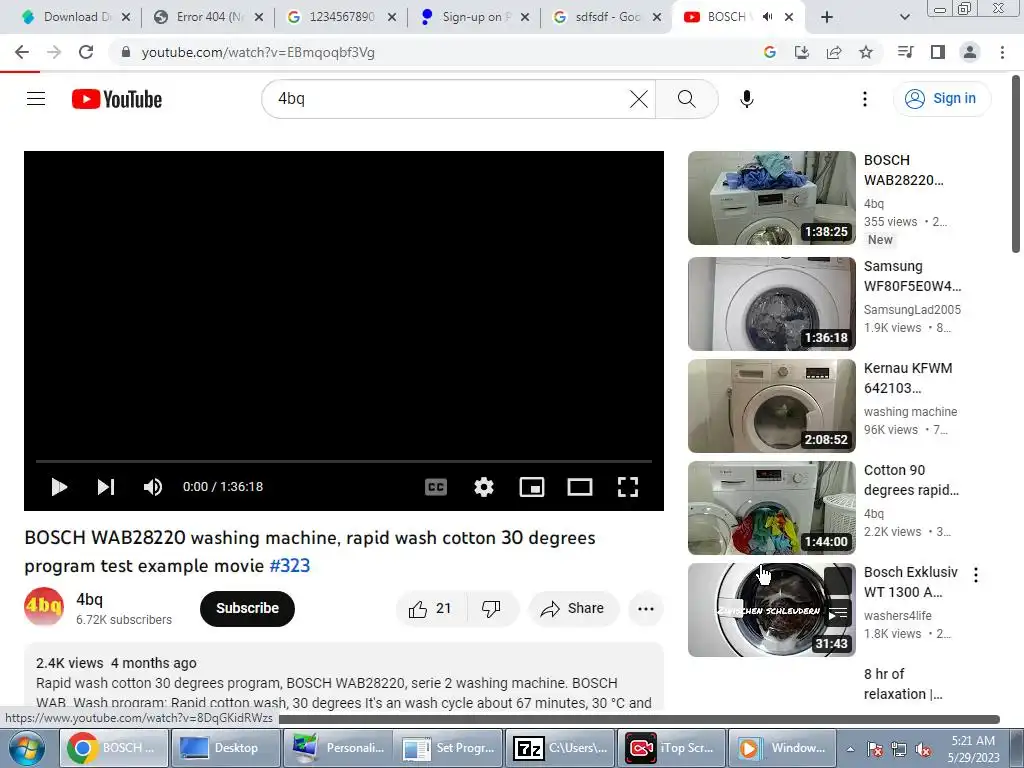This screenshot has height=768, width=1024.
Task: Toggle theater mode view
Action: point(580,487)
